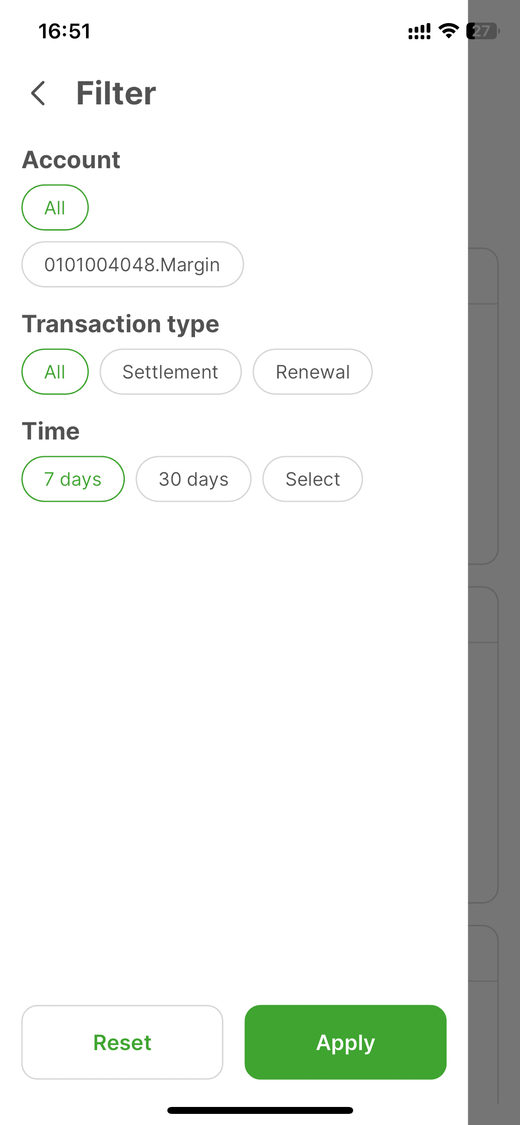Tap the cellular signal strength icon
Viewport: 520px width, 1125px height.
coord(420,32)
